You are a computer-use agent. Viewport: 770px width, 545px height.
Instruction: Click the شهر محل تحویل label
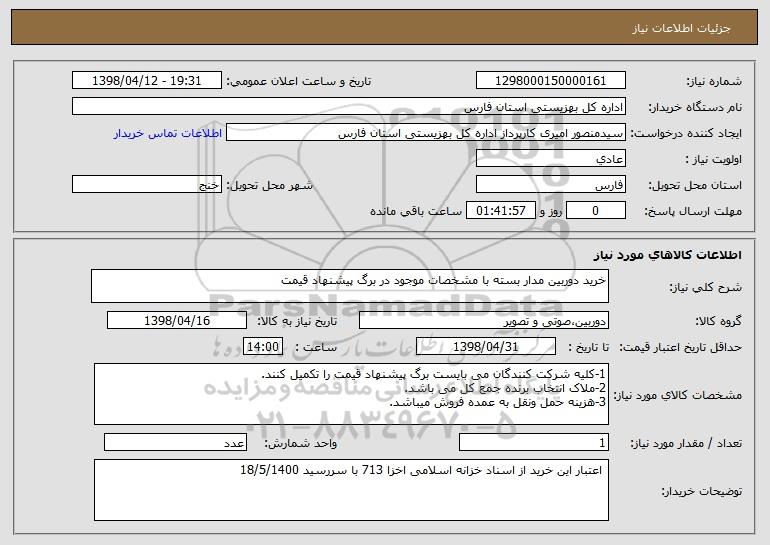(x=269, y=186)
